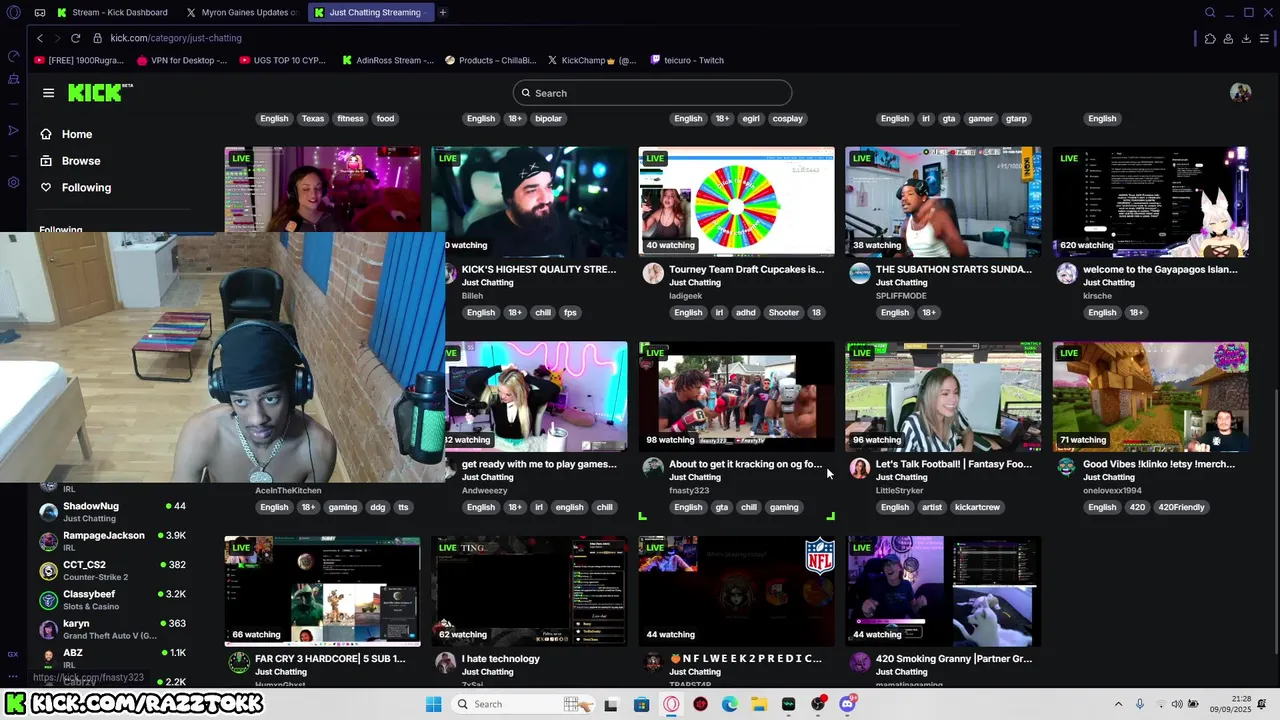Viewport: 1280px width, 720px height.
Task: Open browser profile account icon
Action: click(x=1228, y=38)
